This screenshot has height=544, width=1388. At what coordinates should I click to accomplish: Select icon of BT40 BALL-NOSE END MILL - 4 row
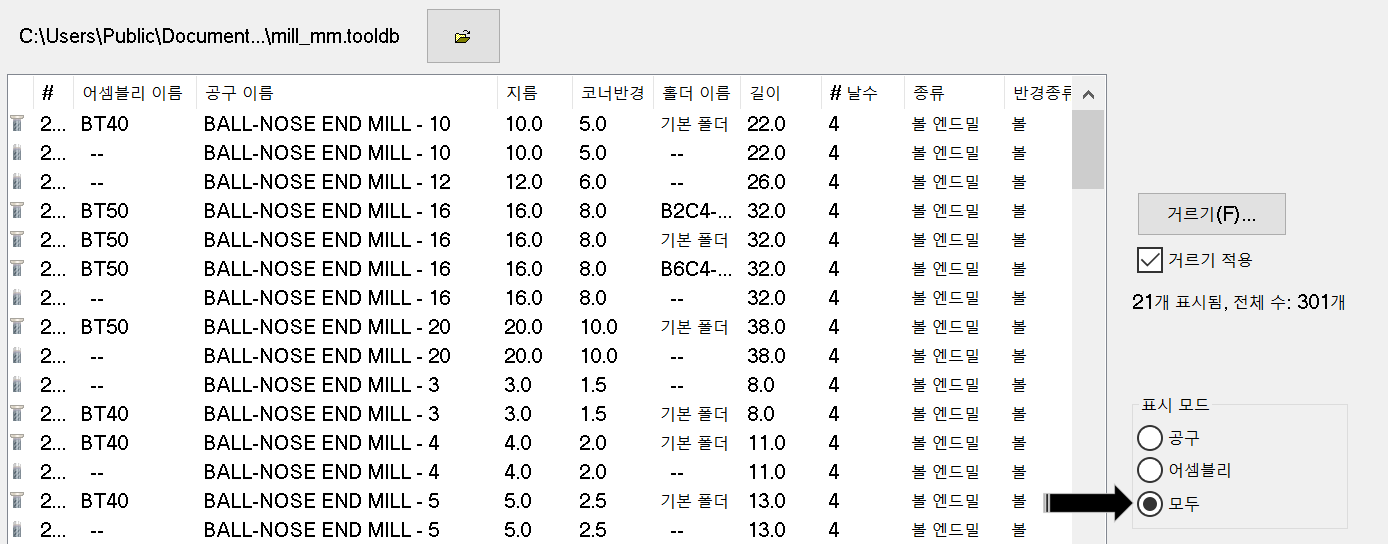[16, 443]
